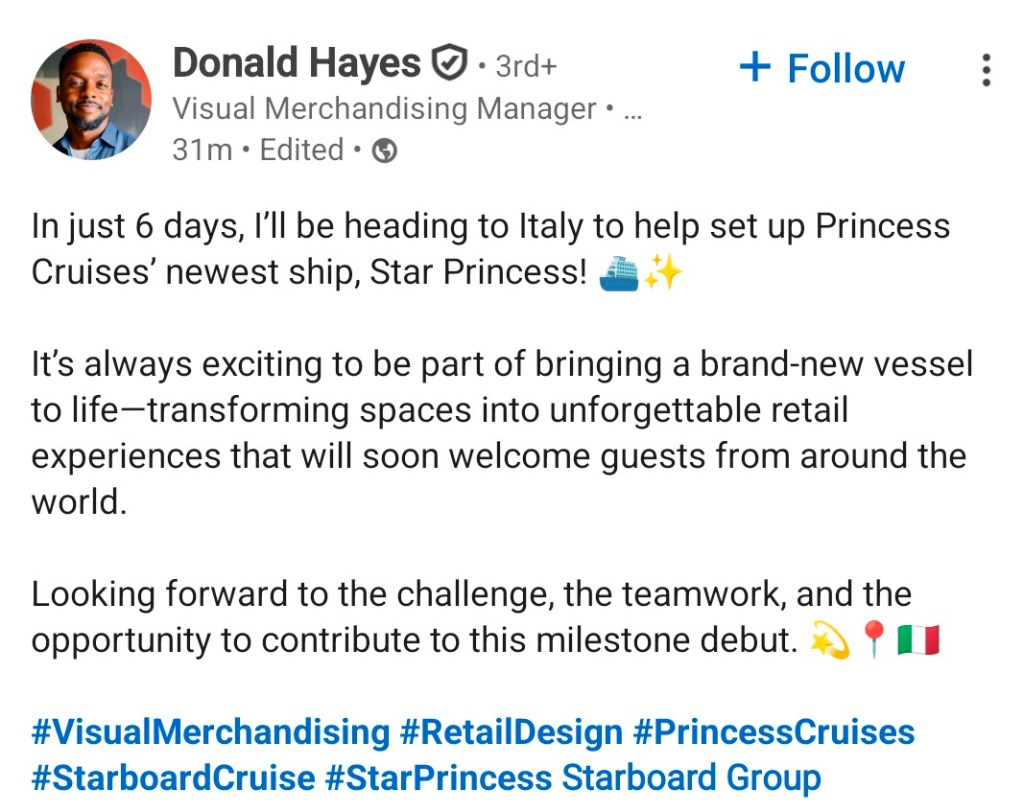This screenshot has width=1024, height=812.
Task: Visit the #StarboardCruise hashtag
Action: tap(174, 777)
